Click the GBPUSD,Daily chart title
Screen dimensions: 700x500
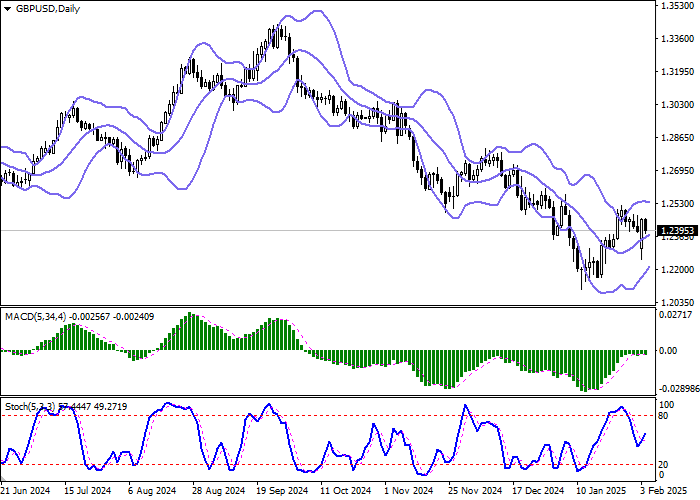coord(47,9)
